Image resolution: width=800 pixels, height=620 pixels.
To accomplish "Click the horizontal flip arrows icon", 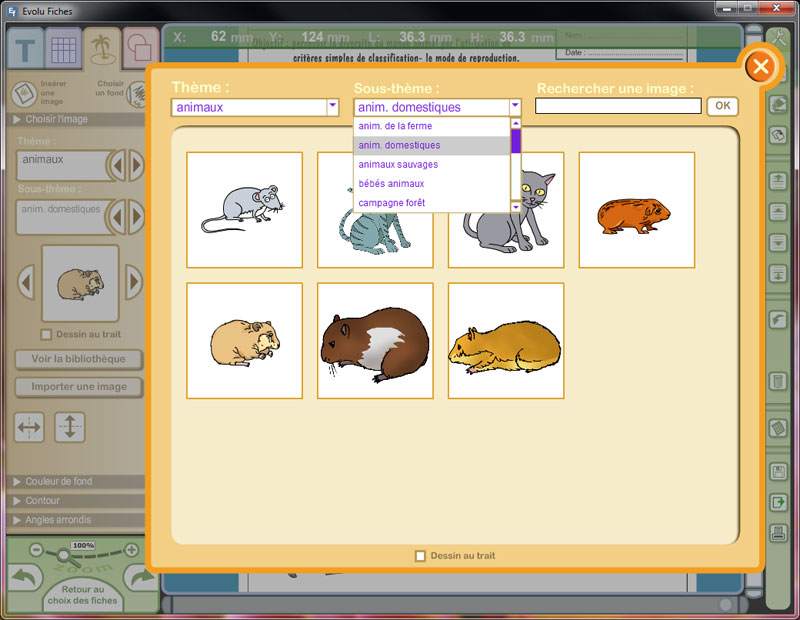I will point(30,427).
